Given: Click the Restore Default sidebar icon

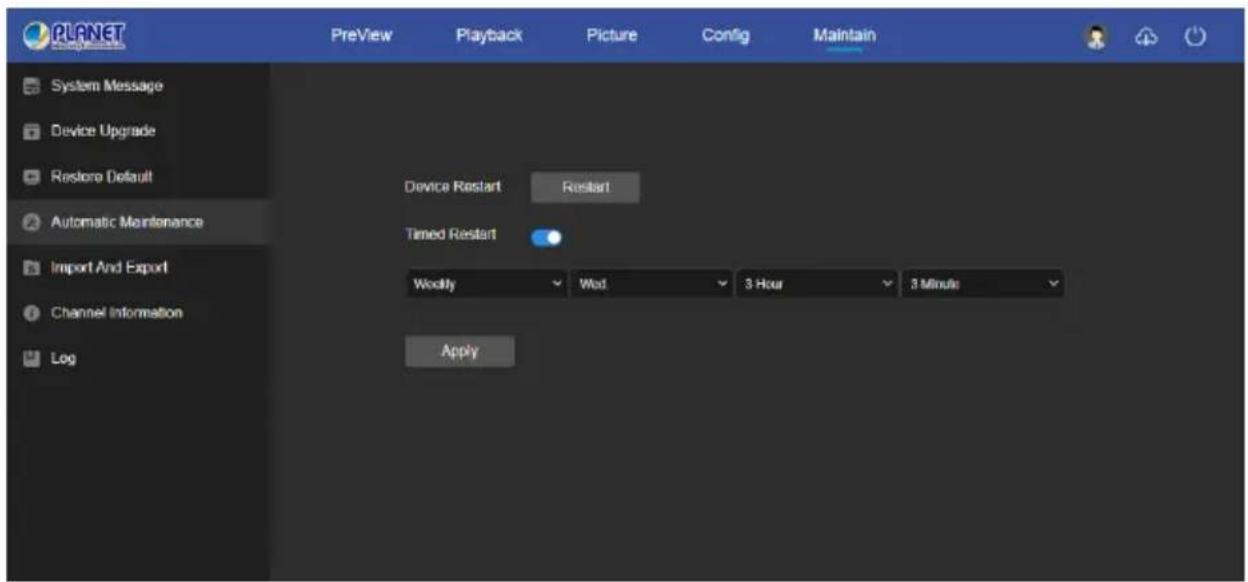Looking at the screenshot, I should (x=32, y=177).
